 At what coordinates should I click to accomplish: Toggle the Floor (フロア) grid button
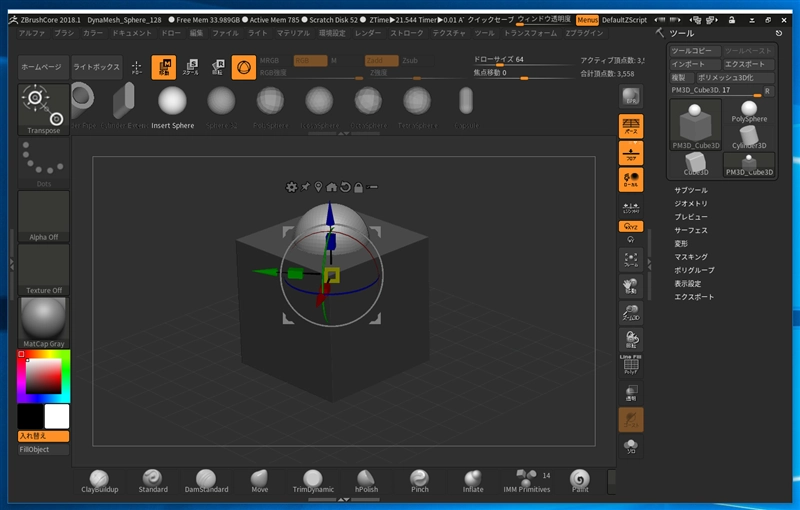tap(631, 153)
